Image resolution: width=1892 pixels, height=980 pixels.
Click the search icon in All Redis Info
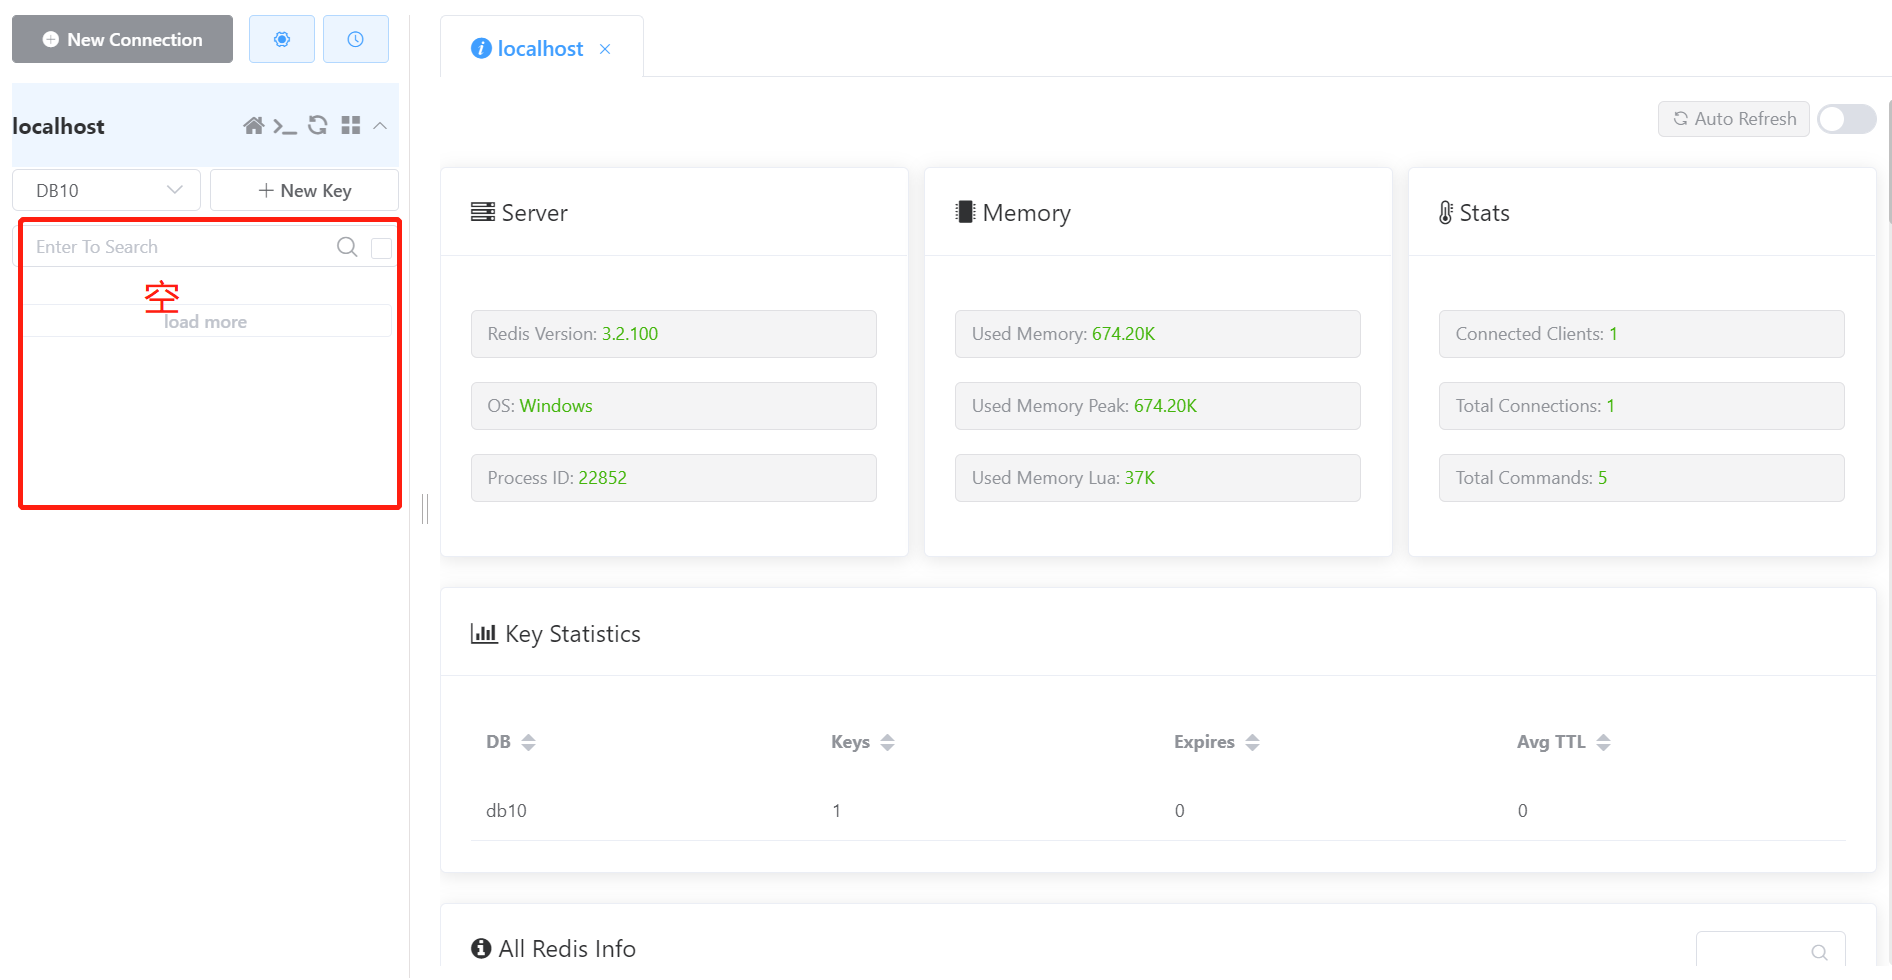(x=1819, y=952)
